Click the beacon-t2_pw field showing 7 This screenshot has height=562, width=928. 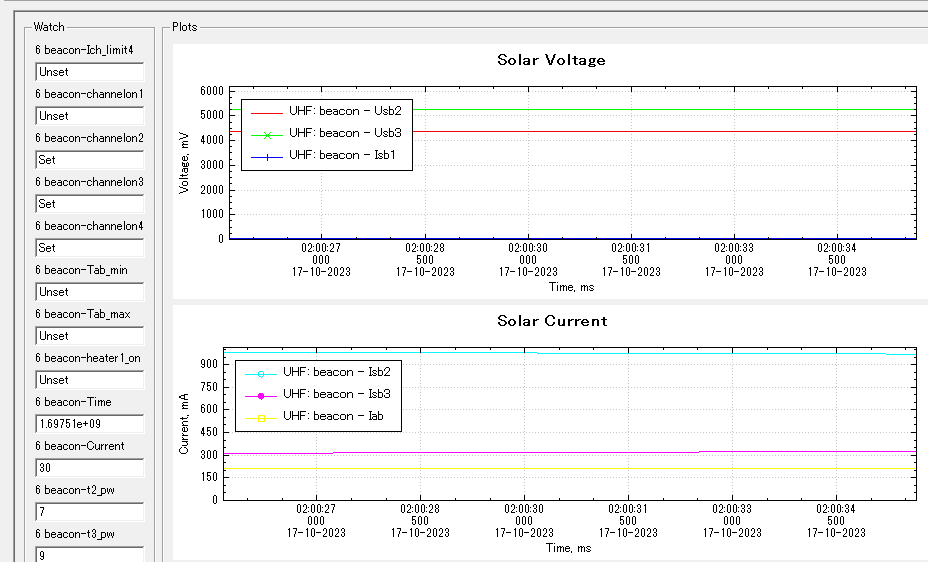[x=89, y=512]
